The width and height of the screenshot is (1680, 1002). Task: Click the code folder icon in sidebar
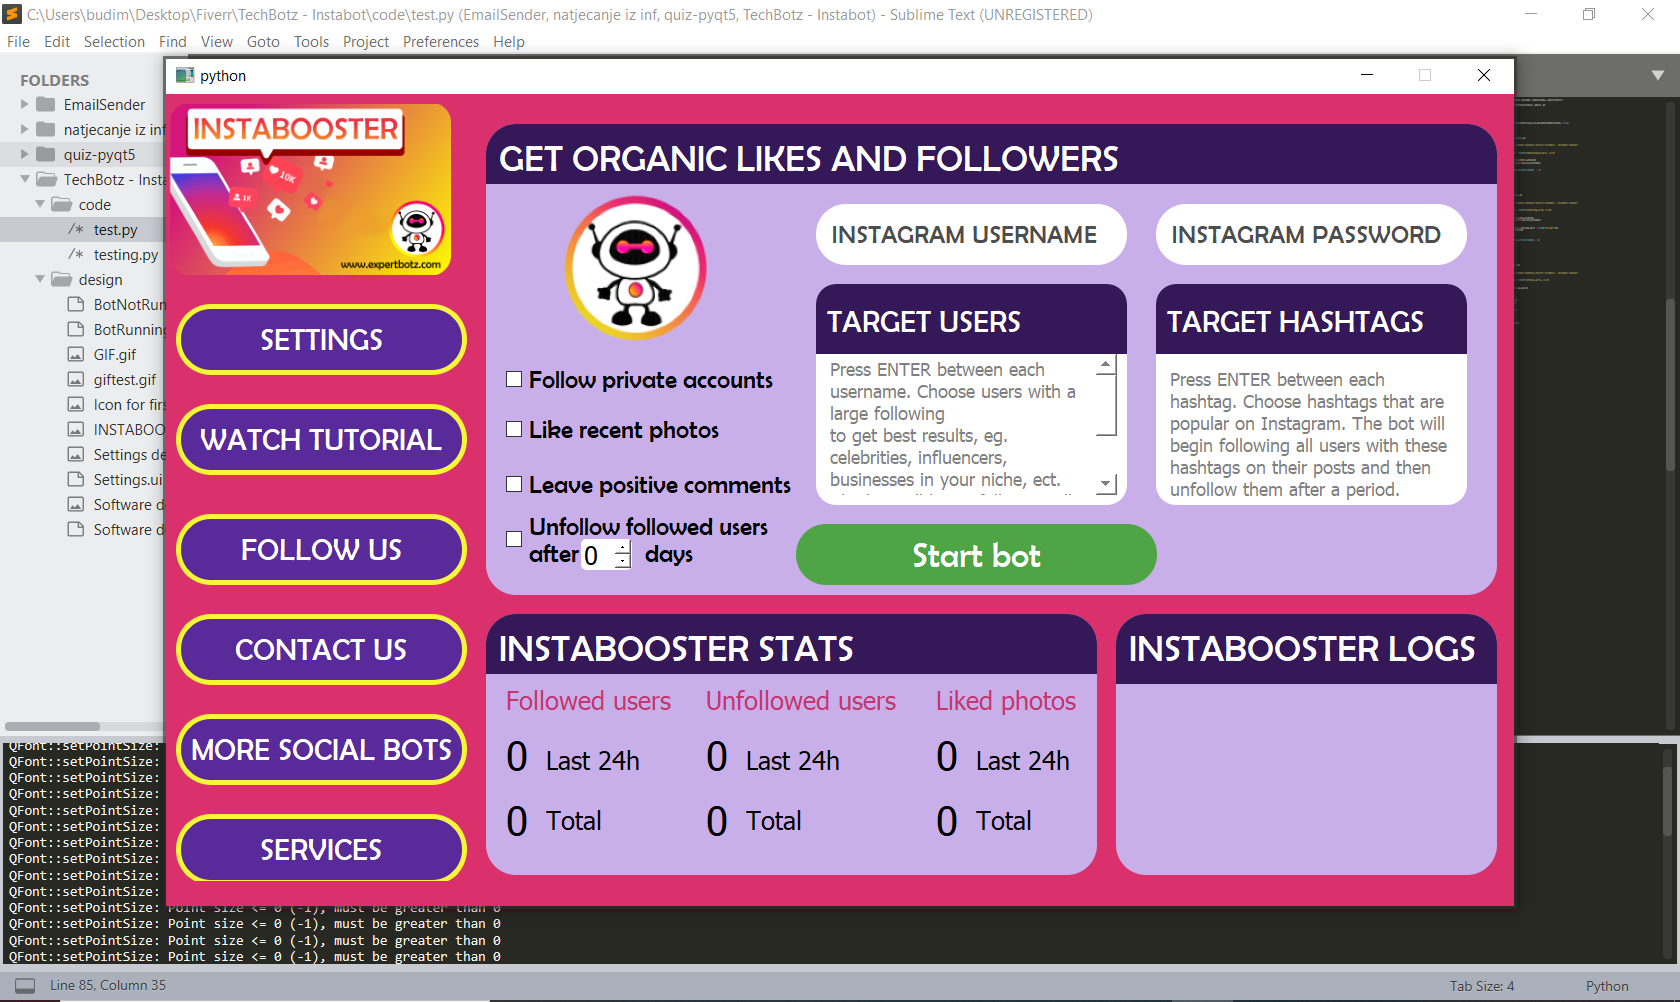[61, 204]
